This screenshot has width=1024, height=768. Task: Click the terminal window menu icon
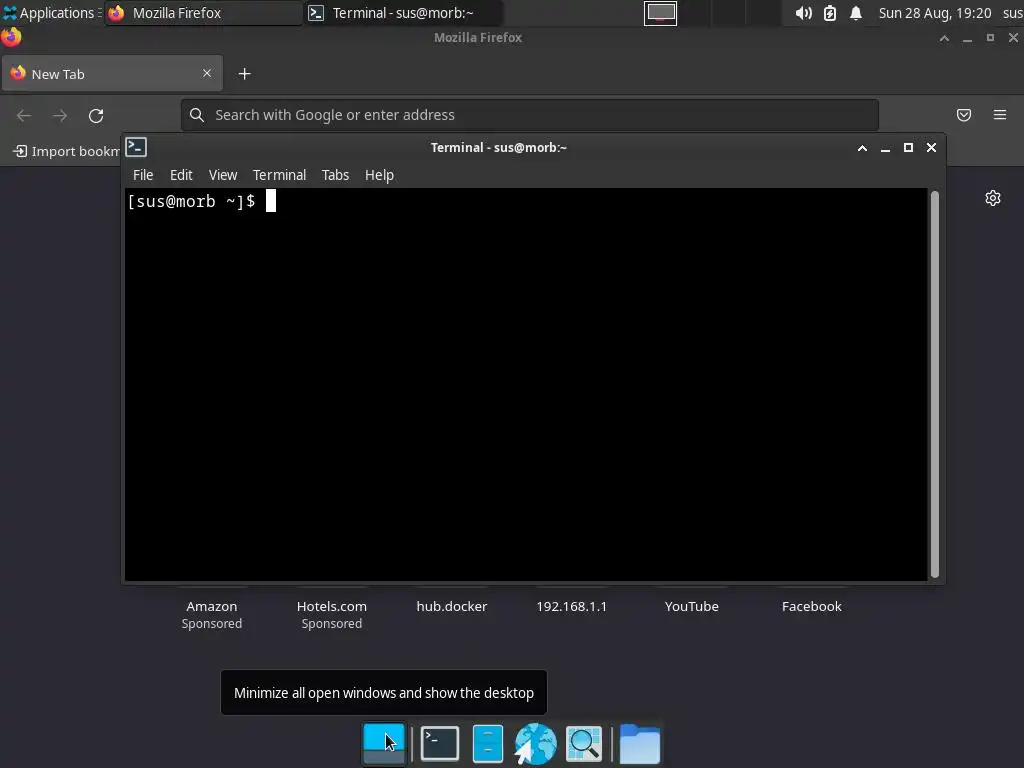coord(136,148)
